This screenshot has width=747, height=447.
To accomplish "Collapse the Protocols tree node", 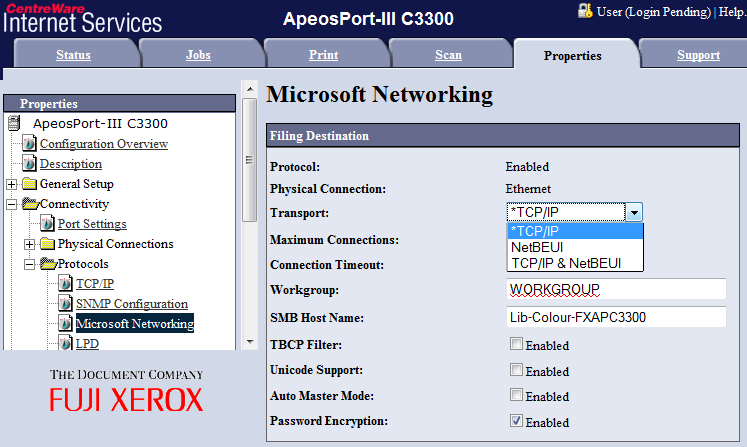I will tap(30, 264).
